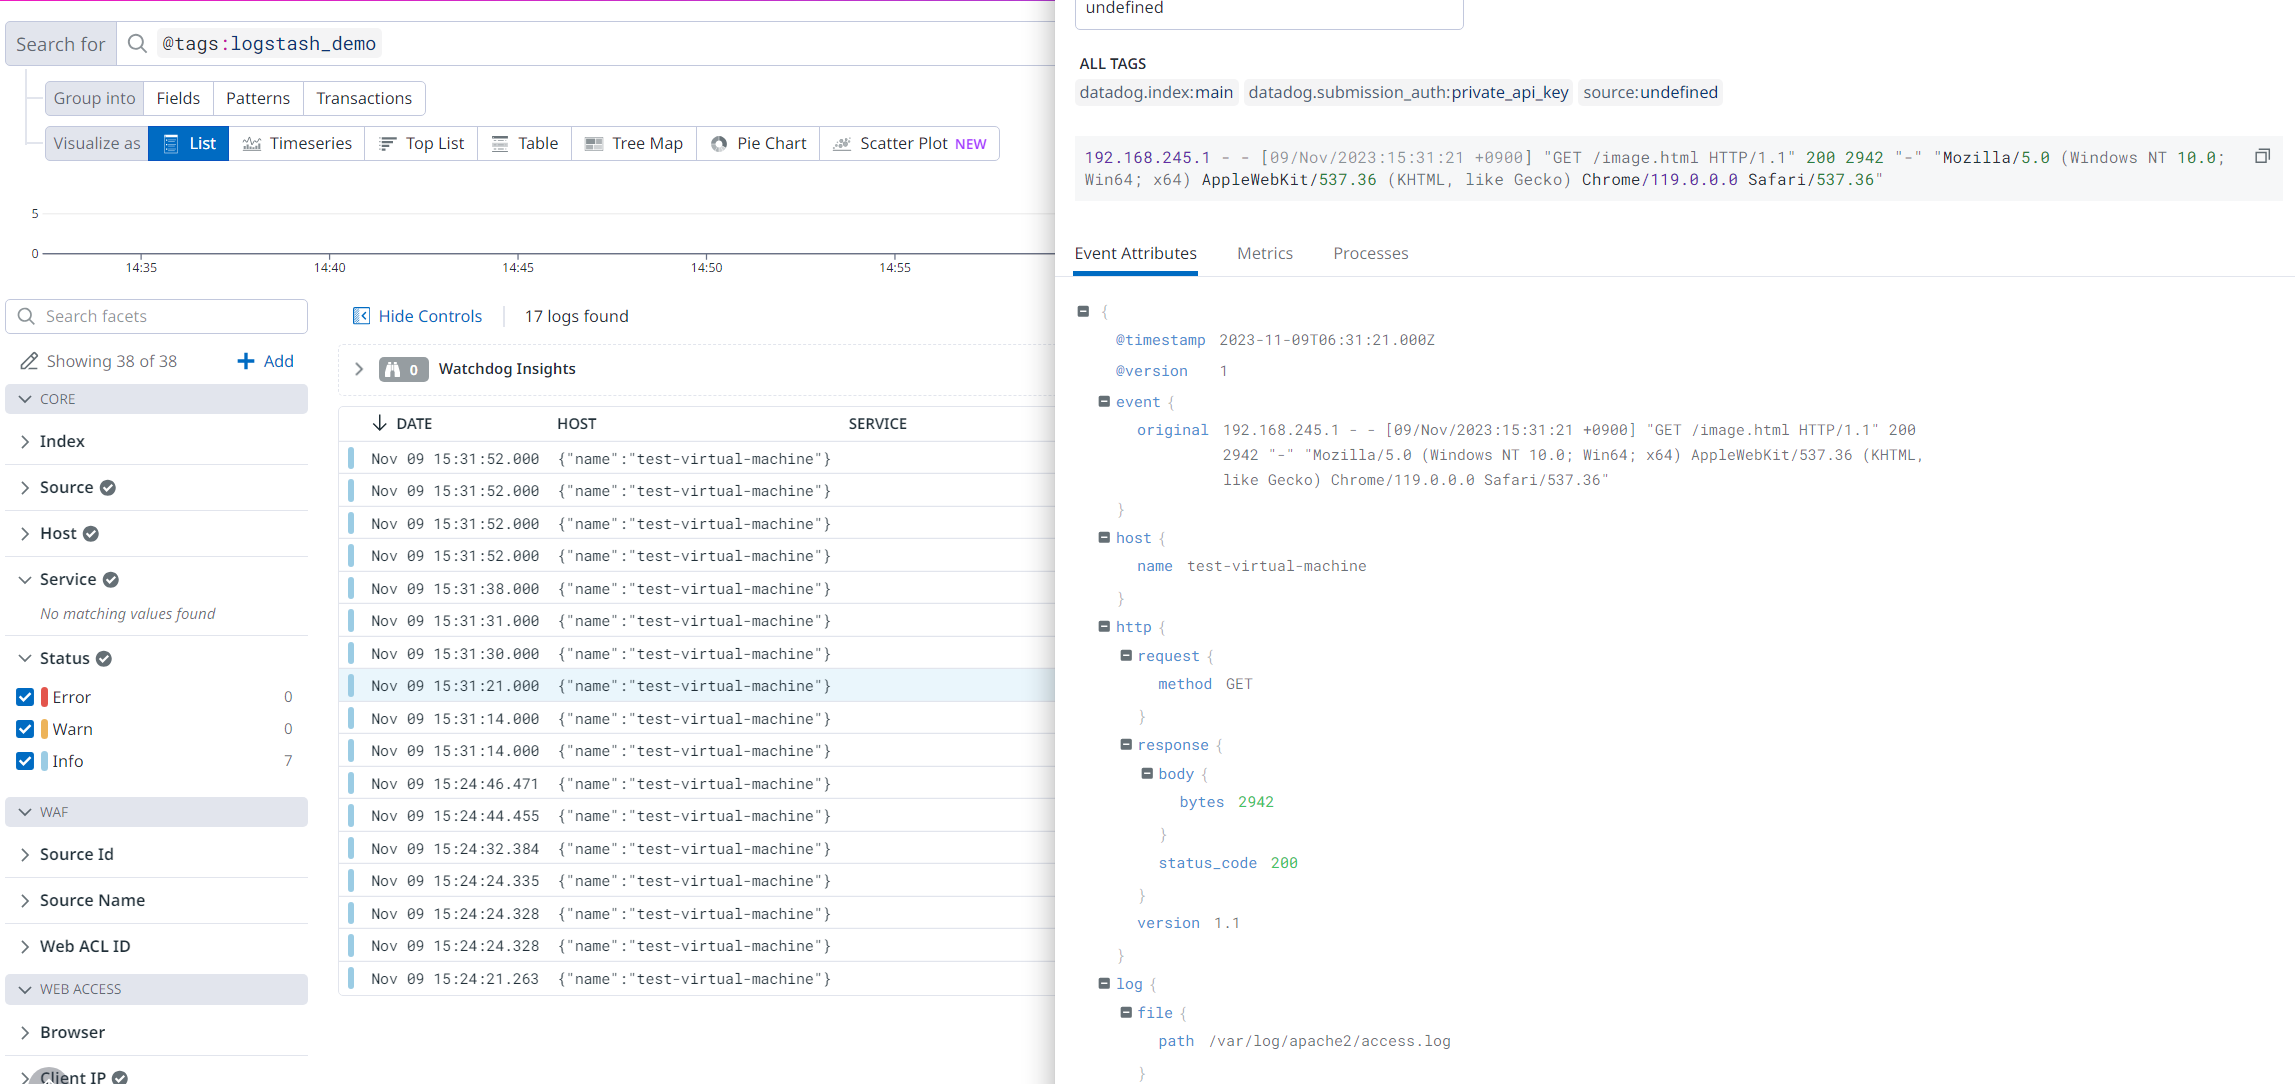Open the Processes tab
The height and width of the screenshot is (1084, 2295).
pos(1370,253)
